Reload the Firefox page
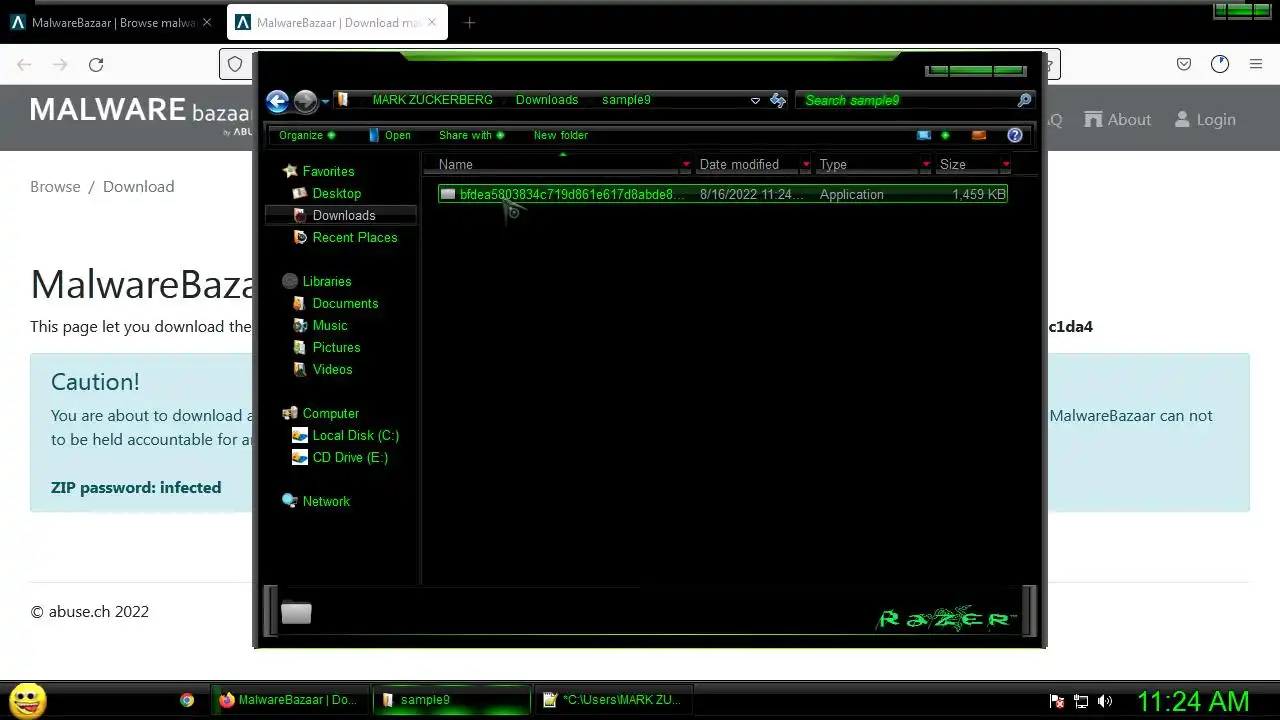Screen dimensions: 1280x720 tap(96, 64)
